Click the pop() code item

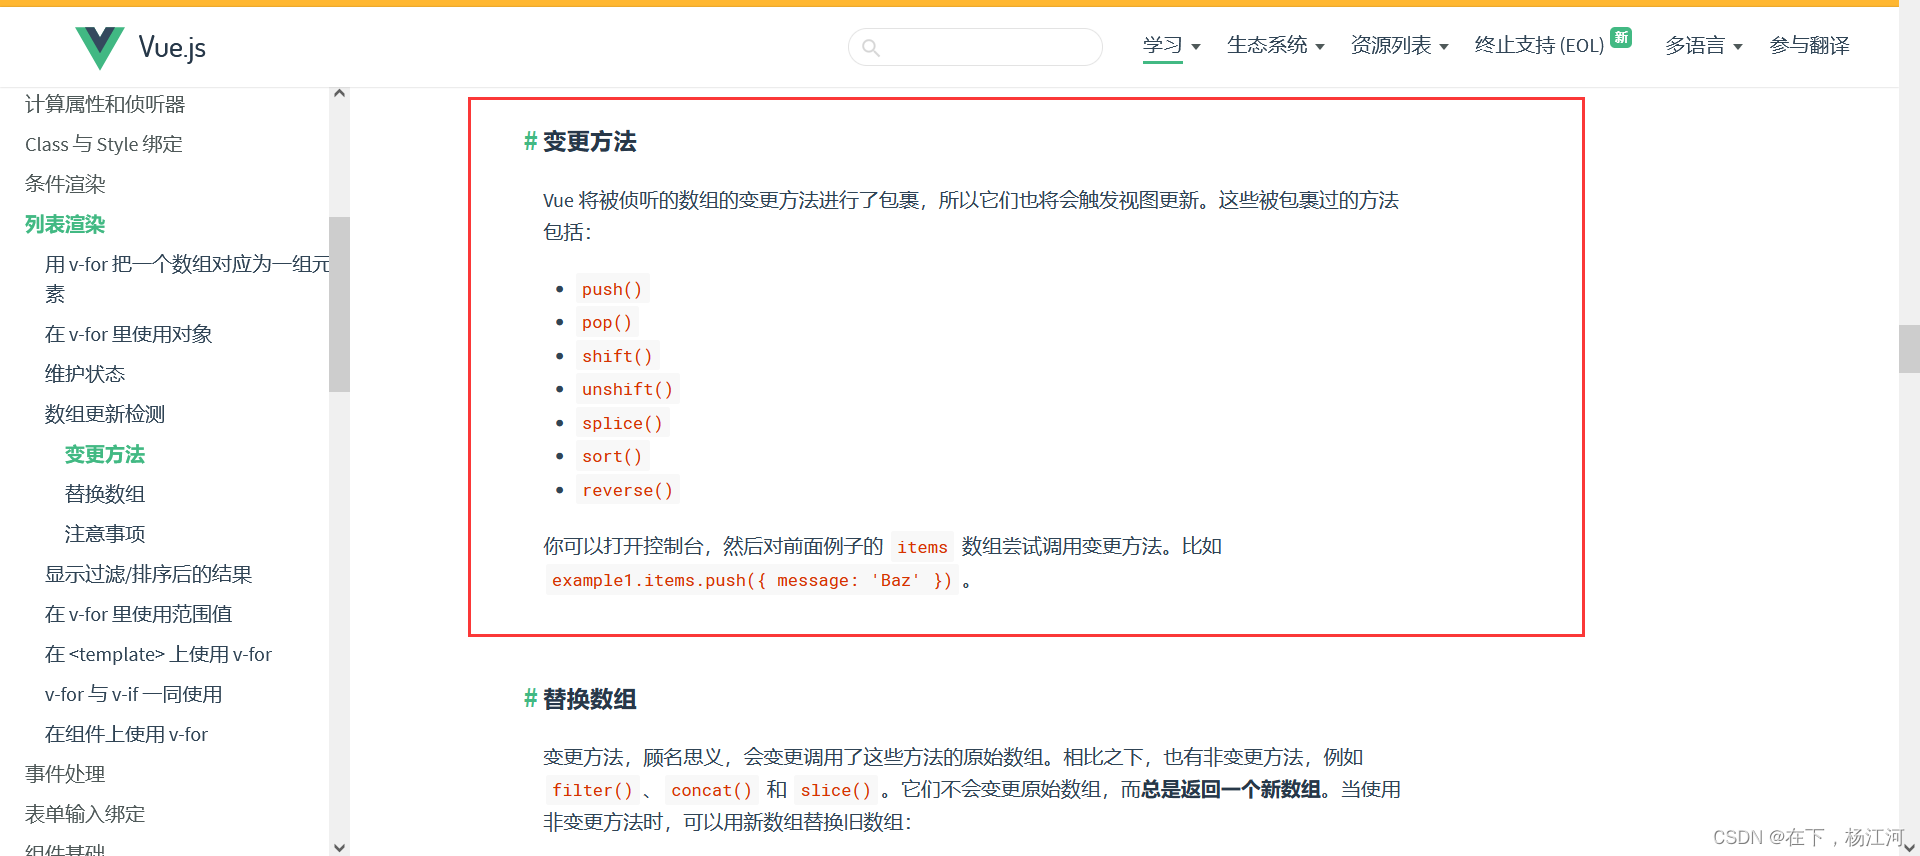point(607,322)
